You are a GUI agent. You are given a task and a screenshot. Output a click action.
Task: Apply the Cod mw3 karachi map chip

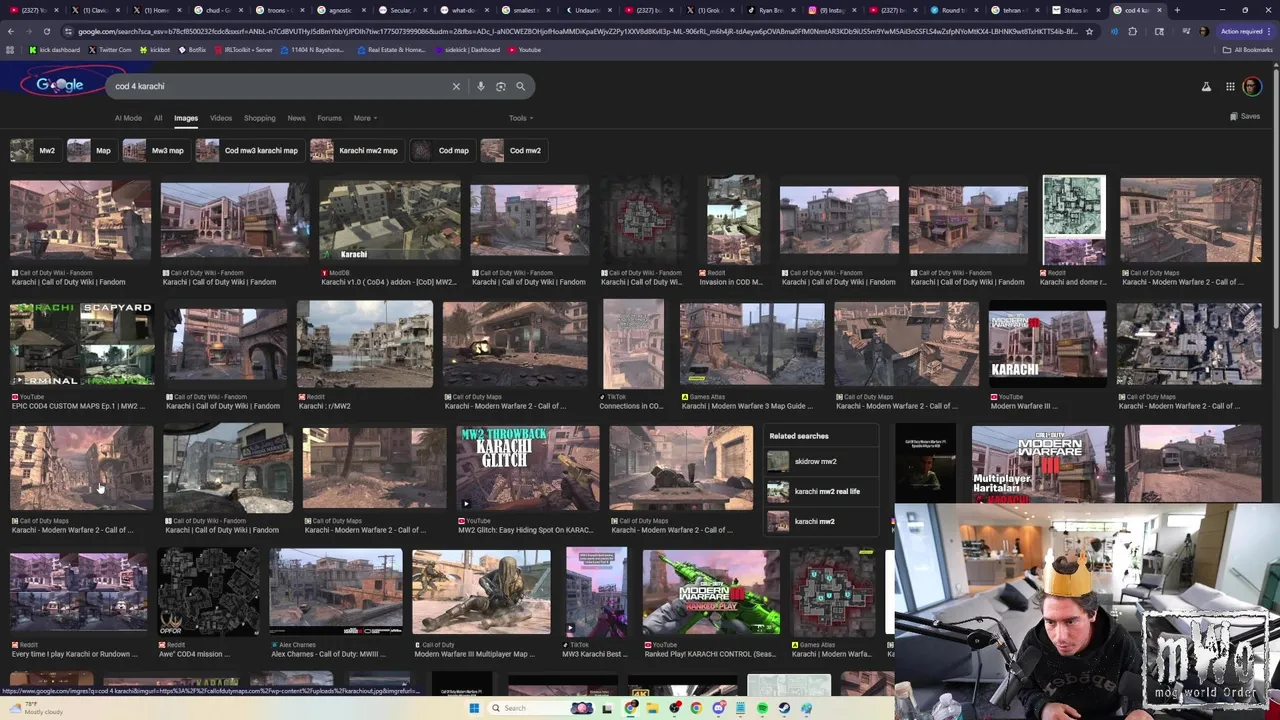pos(249,150)
